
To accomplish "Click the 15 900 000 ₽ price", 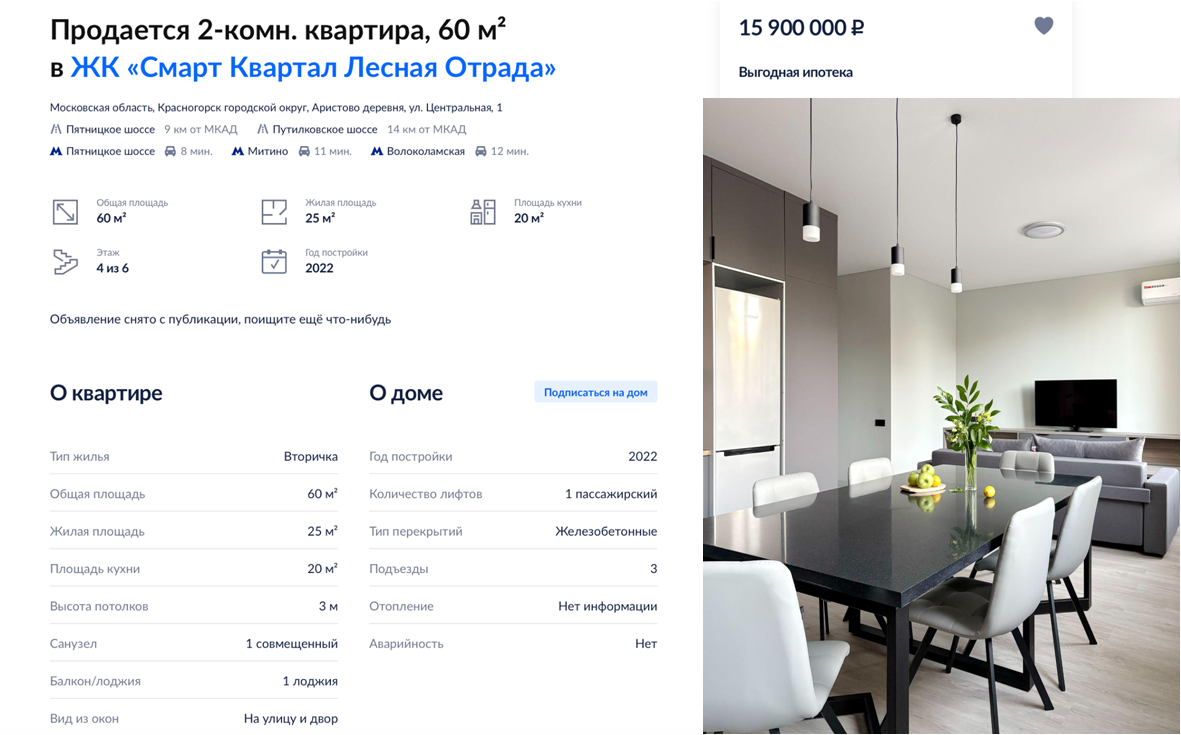I will pos(801,28).
